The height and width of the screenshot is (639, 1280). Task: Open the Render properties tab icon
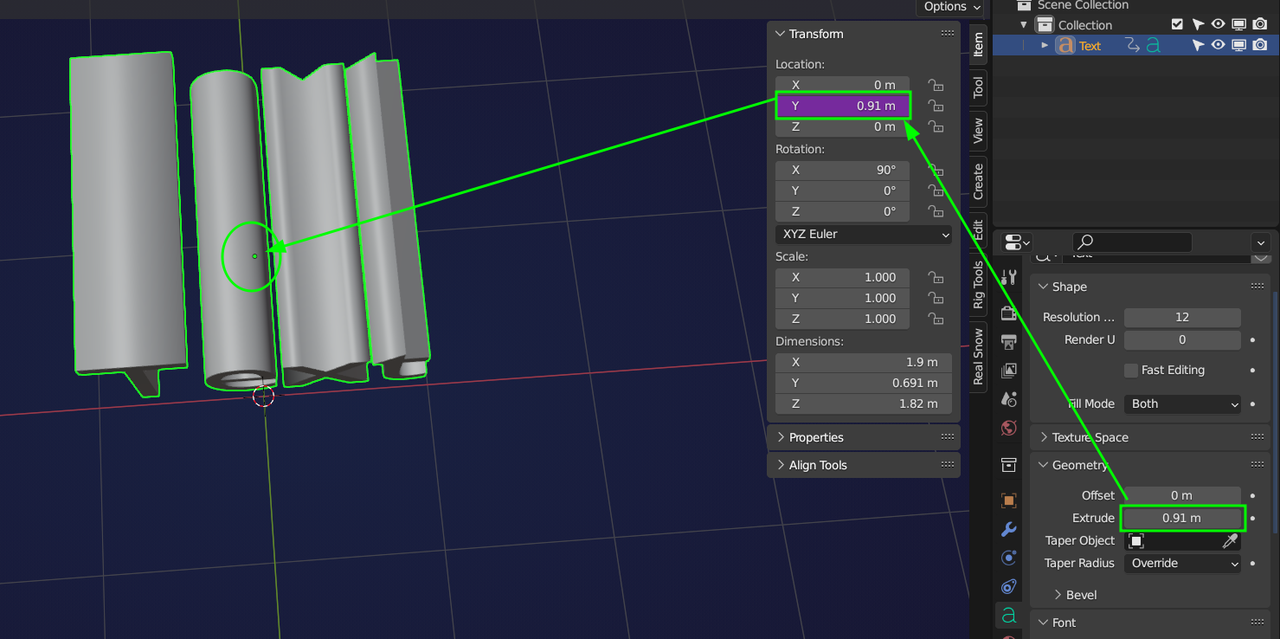tap(1009, 314)
